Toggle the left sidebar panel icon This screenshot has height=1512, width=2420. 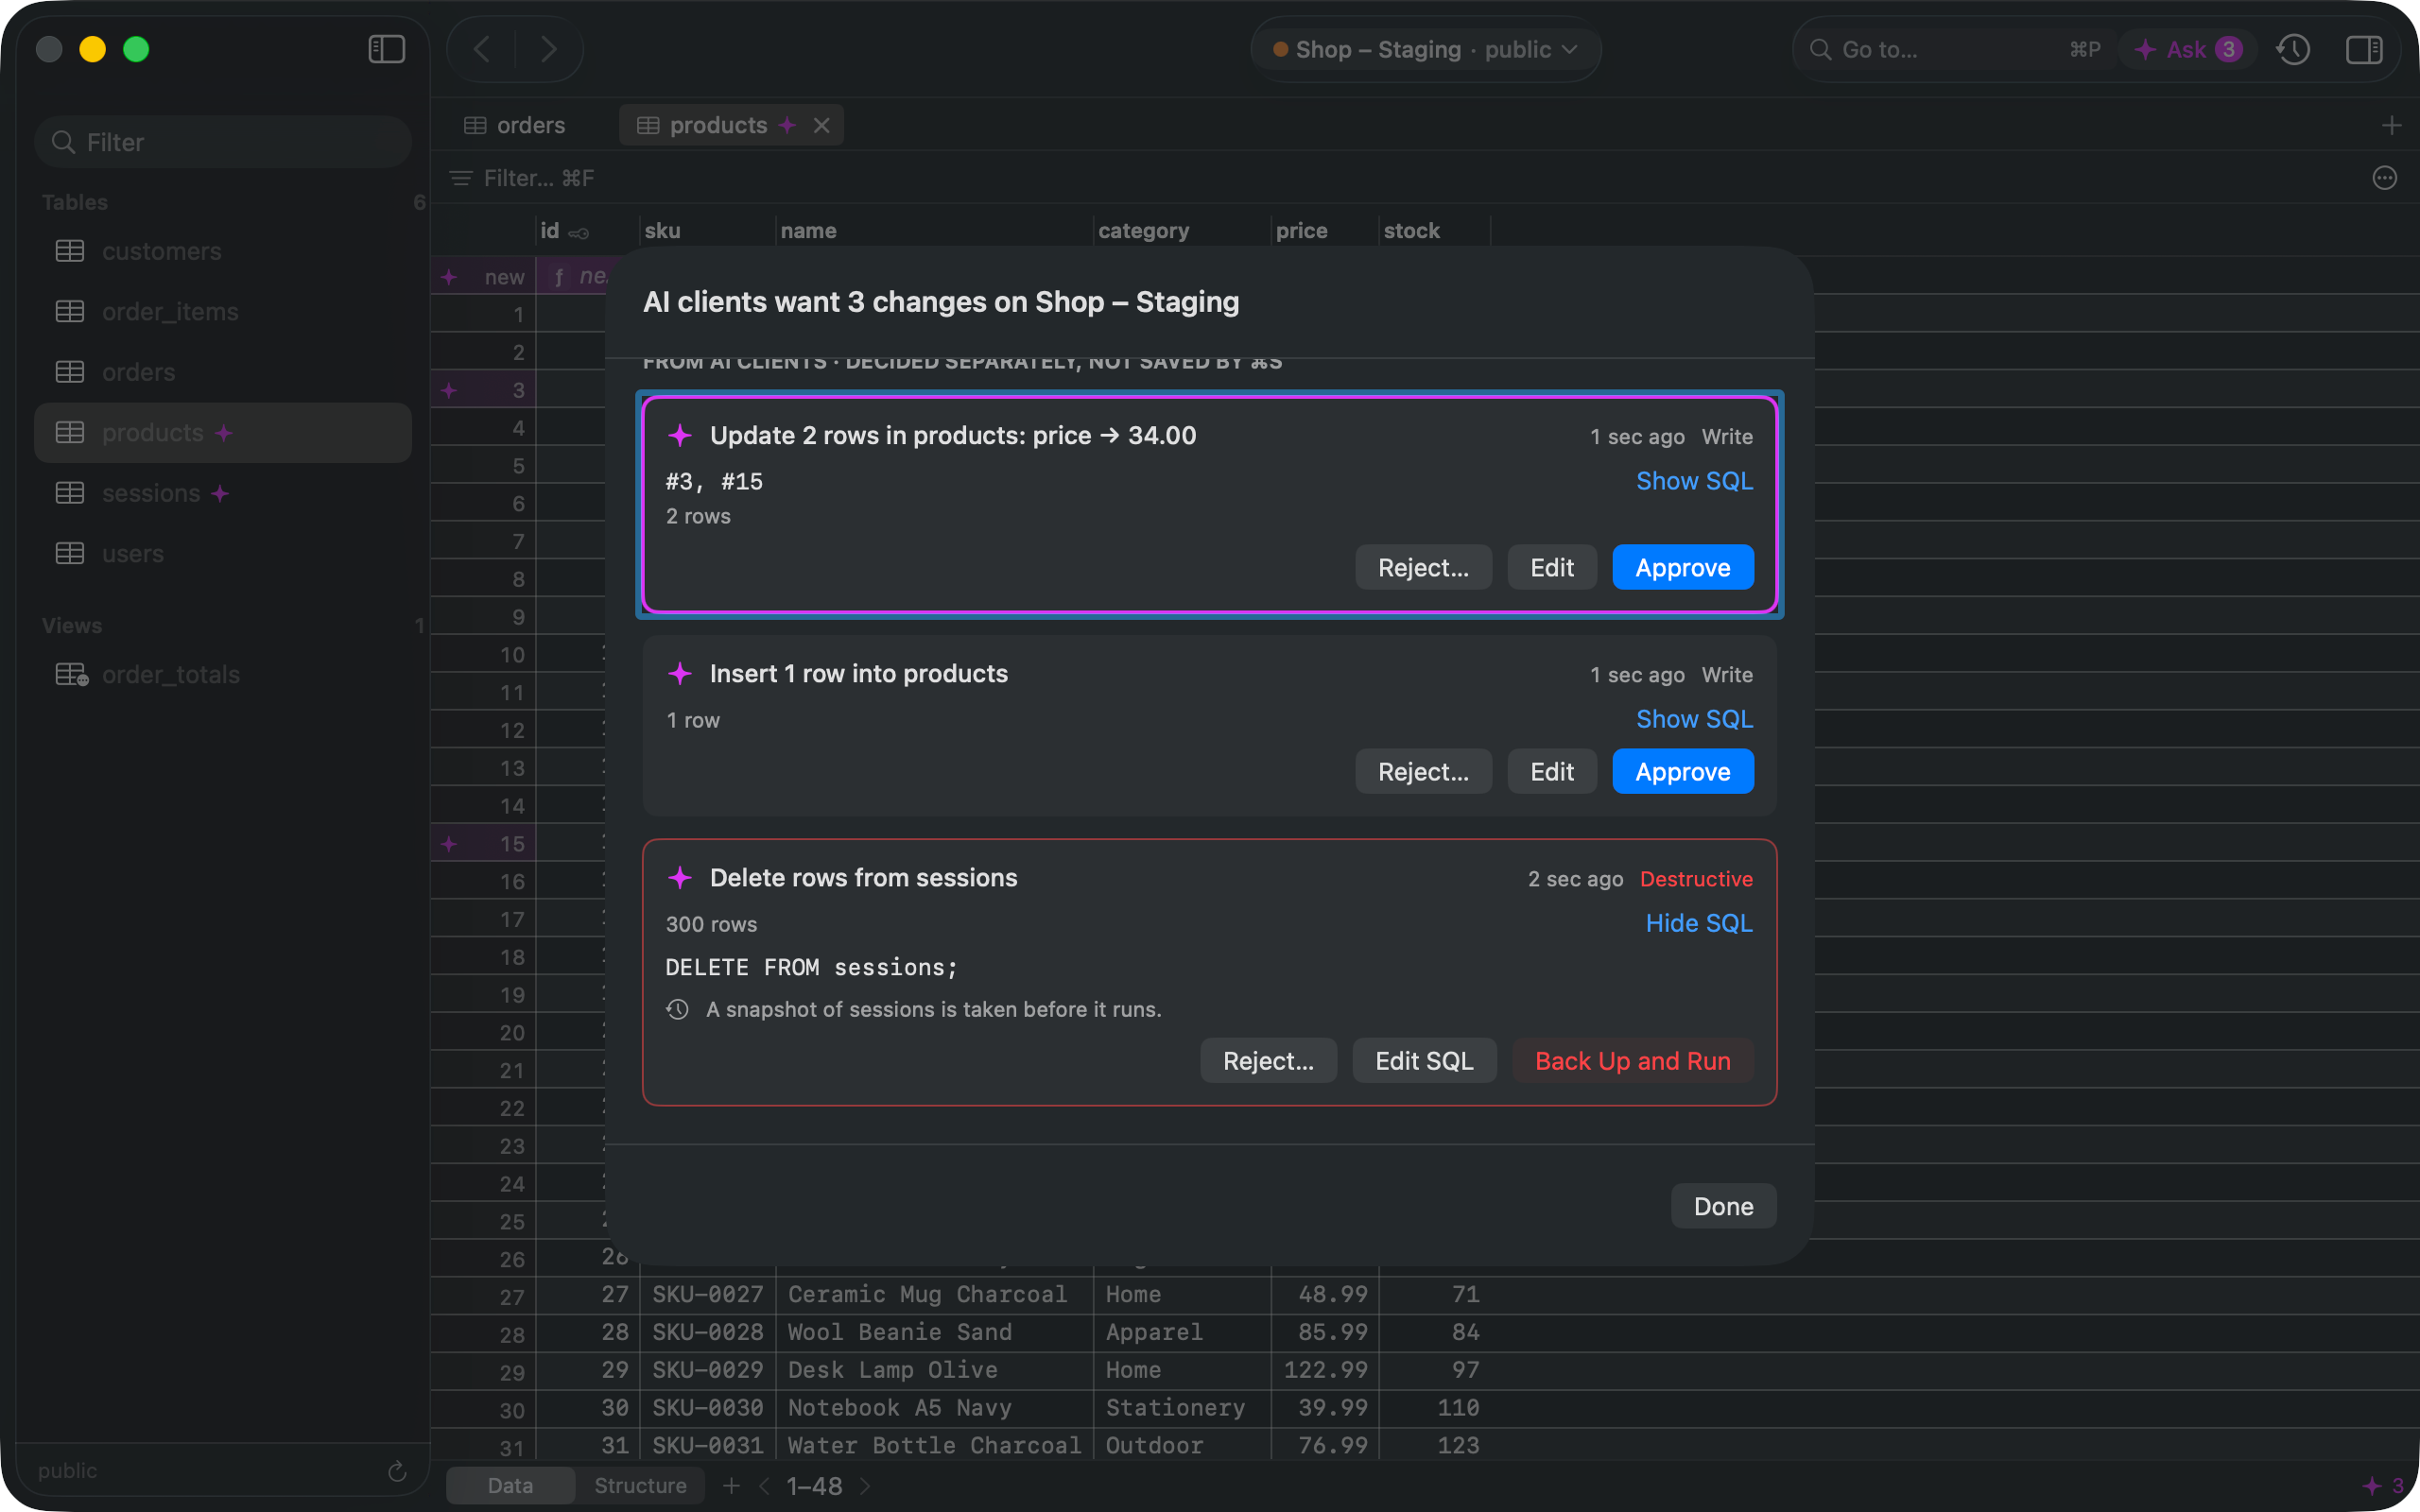click(x=386, y=49)
